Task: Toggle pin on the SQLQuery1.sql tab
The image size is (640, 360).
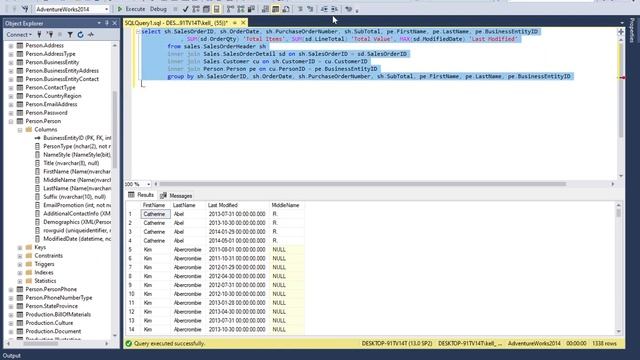Action: 235,23
